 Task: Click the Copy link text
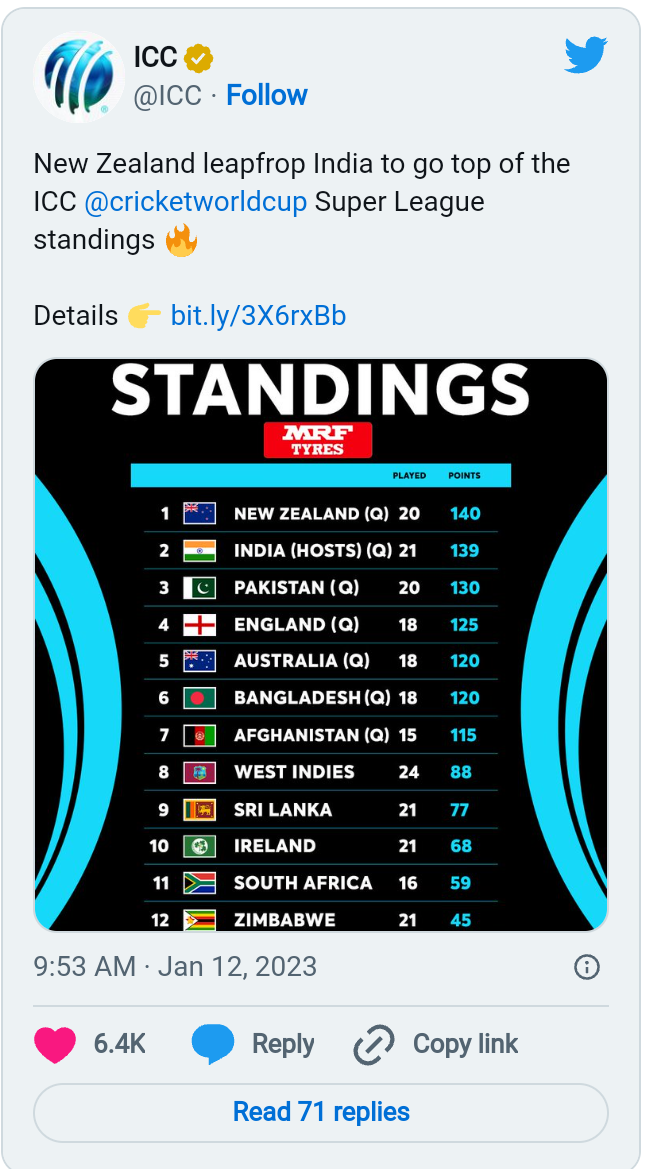(466, 1044)
